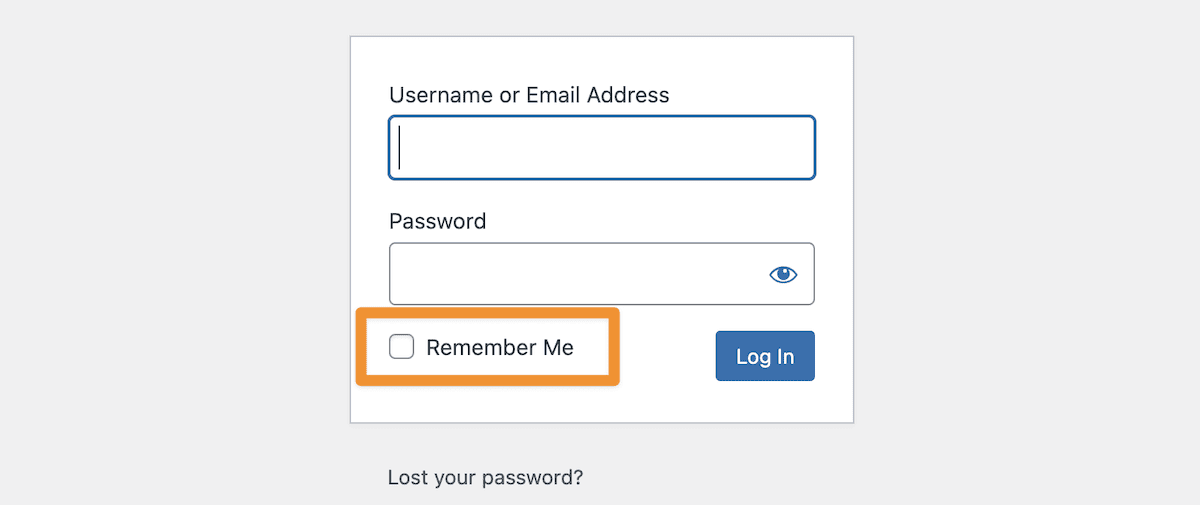
Task: Focus the Username or Email Address field
Action: [601, 148]
